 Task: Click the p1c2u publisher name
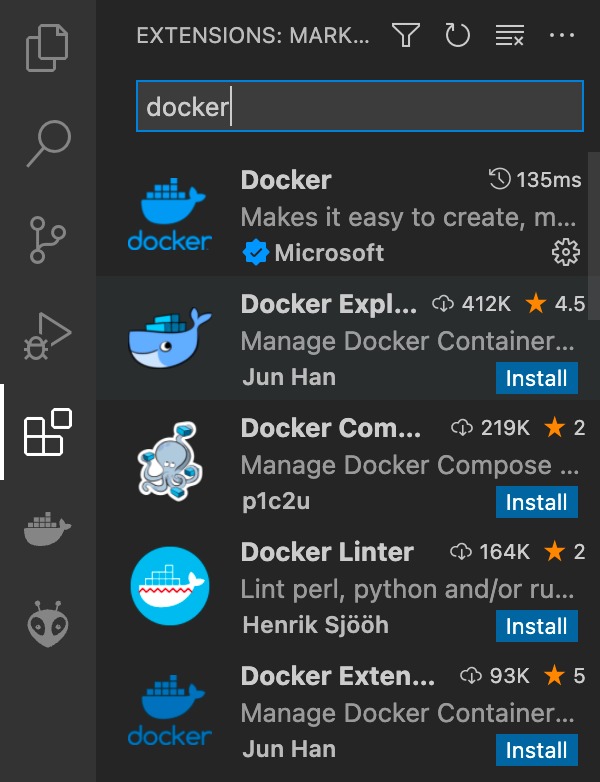click(276, 501)
